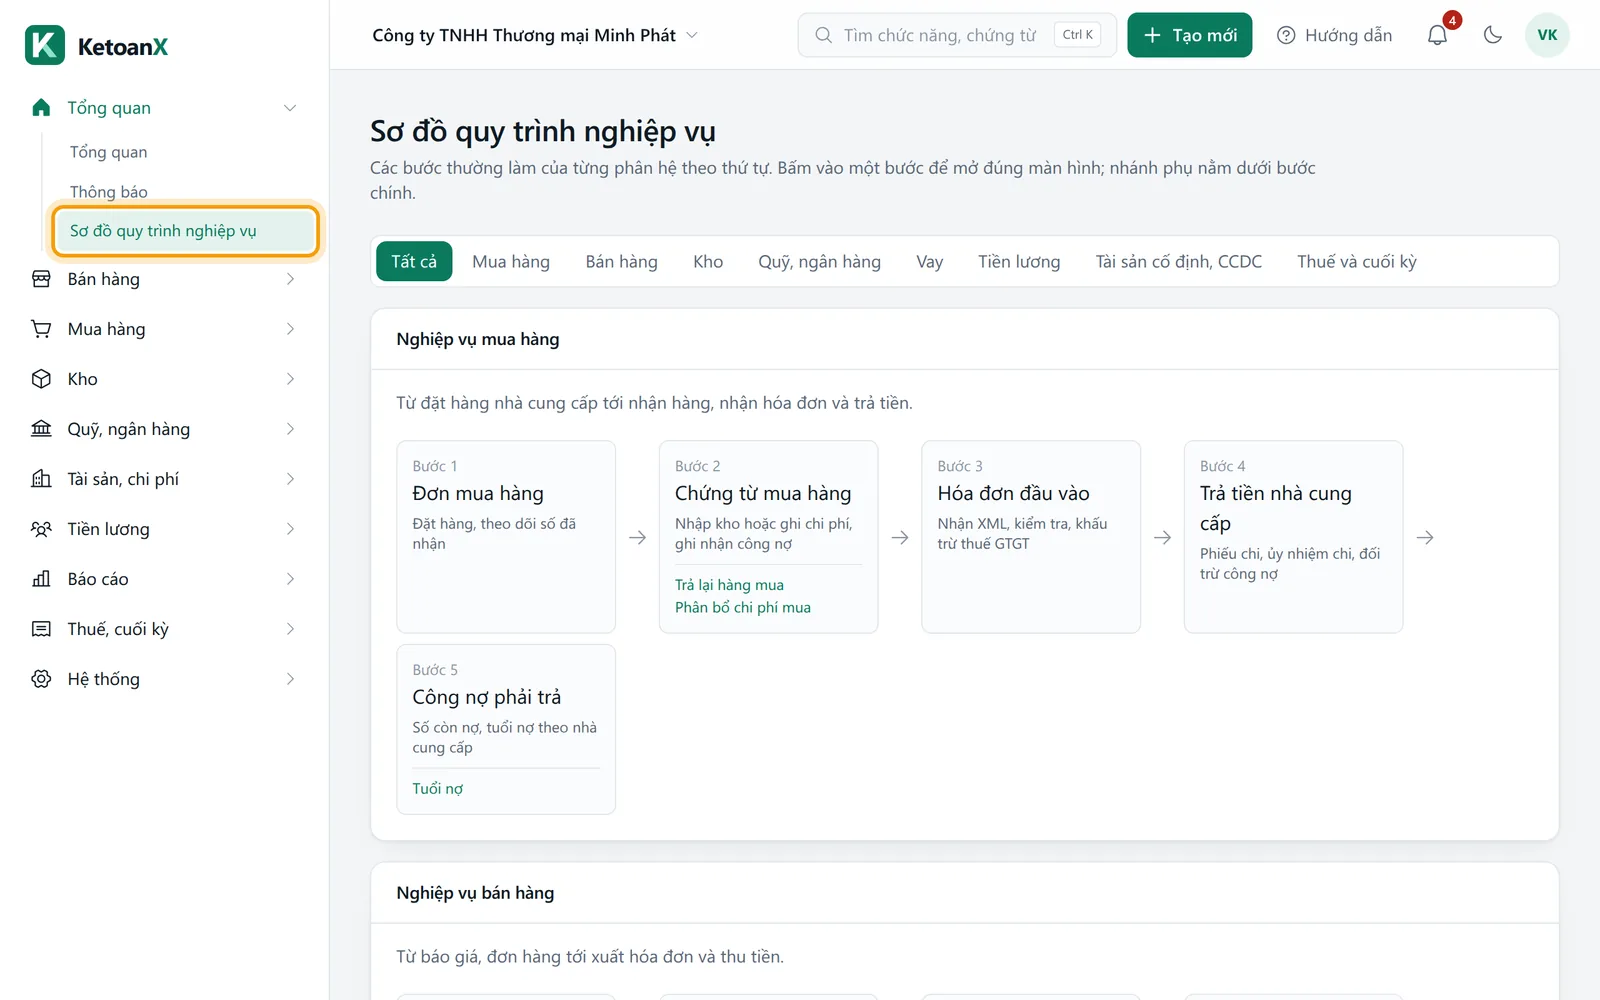Click the Quỹ, ngân hàng bank icon
This screenshot has width=1600, height=1000.
coord(41,429)
